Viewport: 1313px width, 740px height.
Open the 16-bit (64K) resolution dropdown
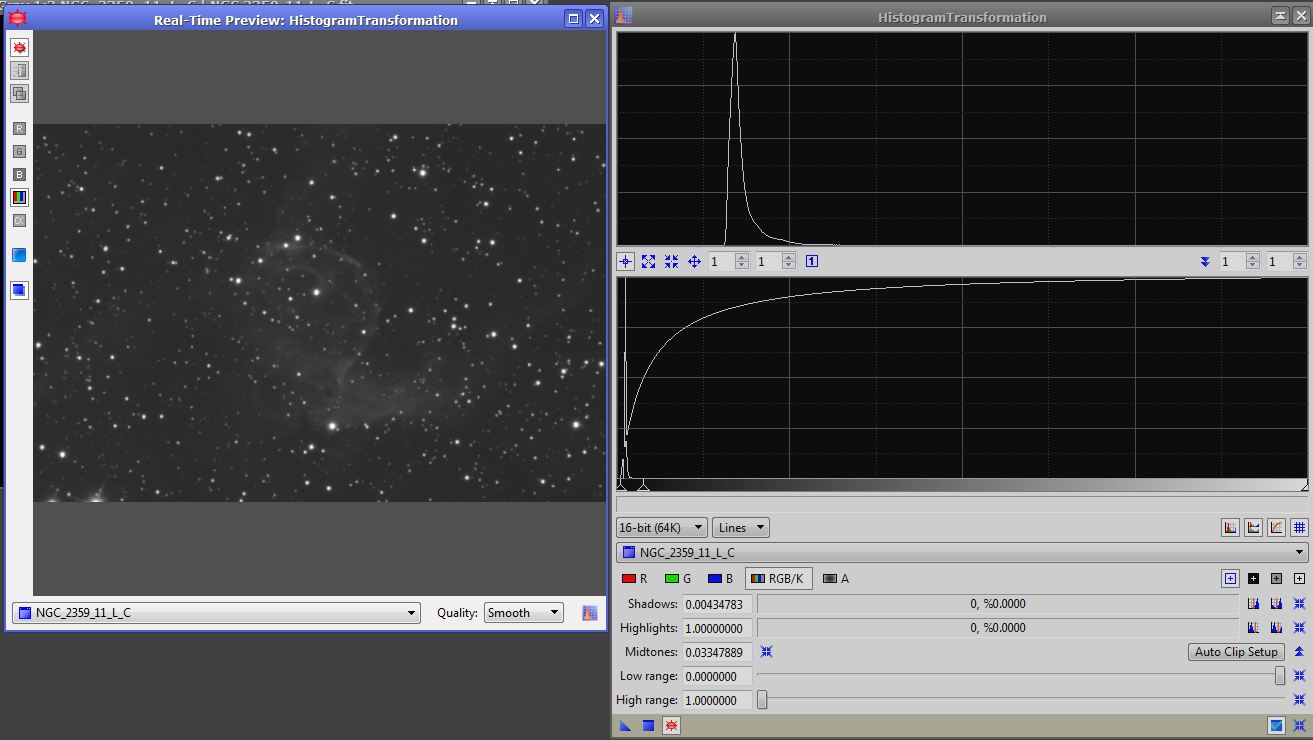(x=661, y=527)
